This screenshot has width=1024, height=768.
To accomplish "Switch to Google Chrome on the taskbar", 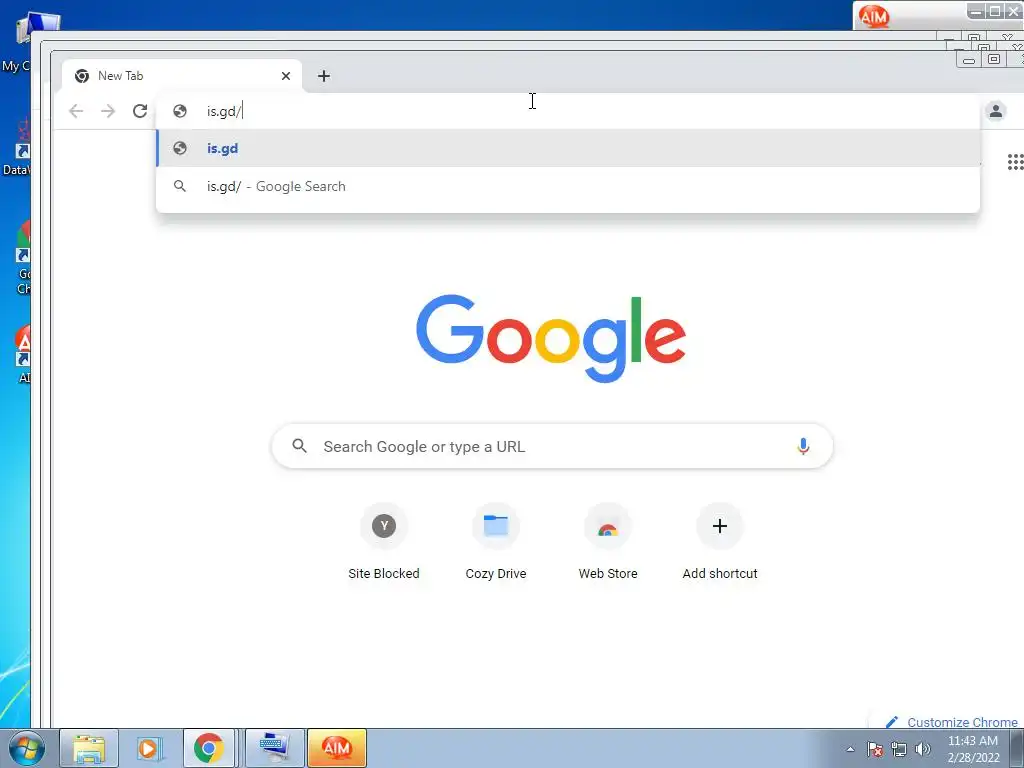I will pos(208,748).
